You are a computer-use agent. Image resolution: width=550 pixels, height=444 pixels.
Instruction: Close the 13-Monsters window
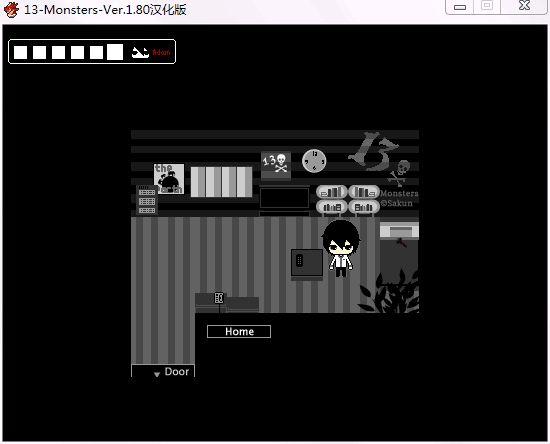(524, 6)
